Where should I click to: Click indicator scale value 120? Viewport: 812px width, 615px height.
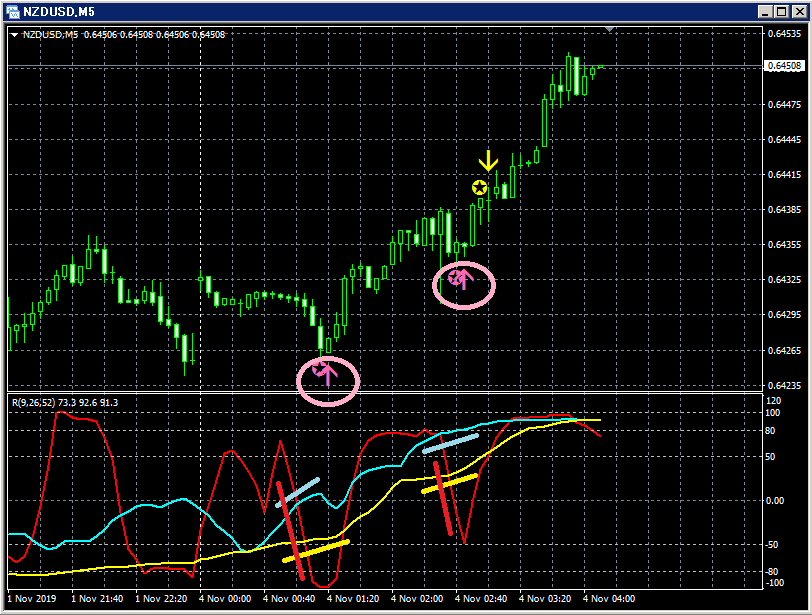[773, 401]
